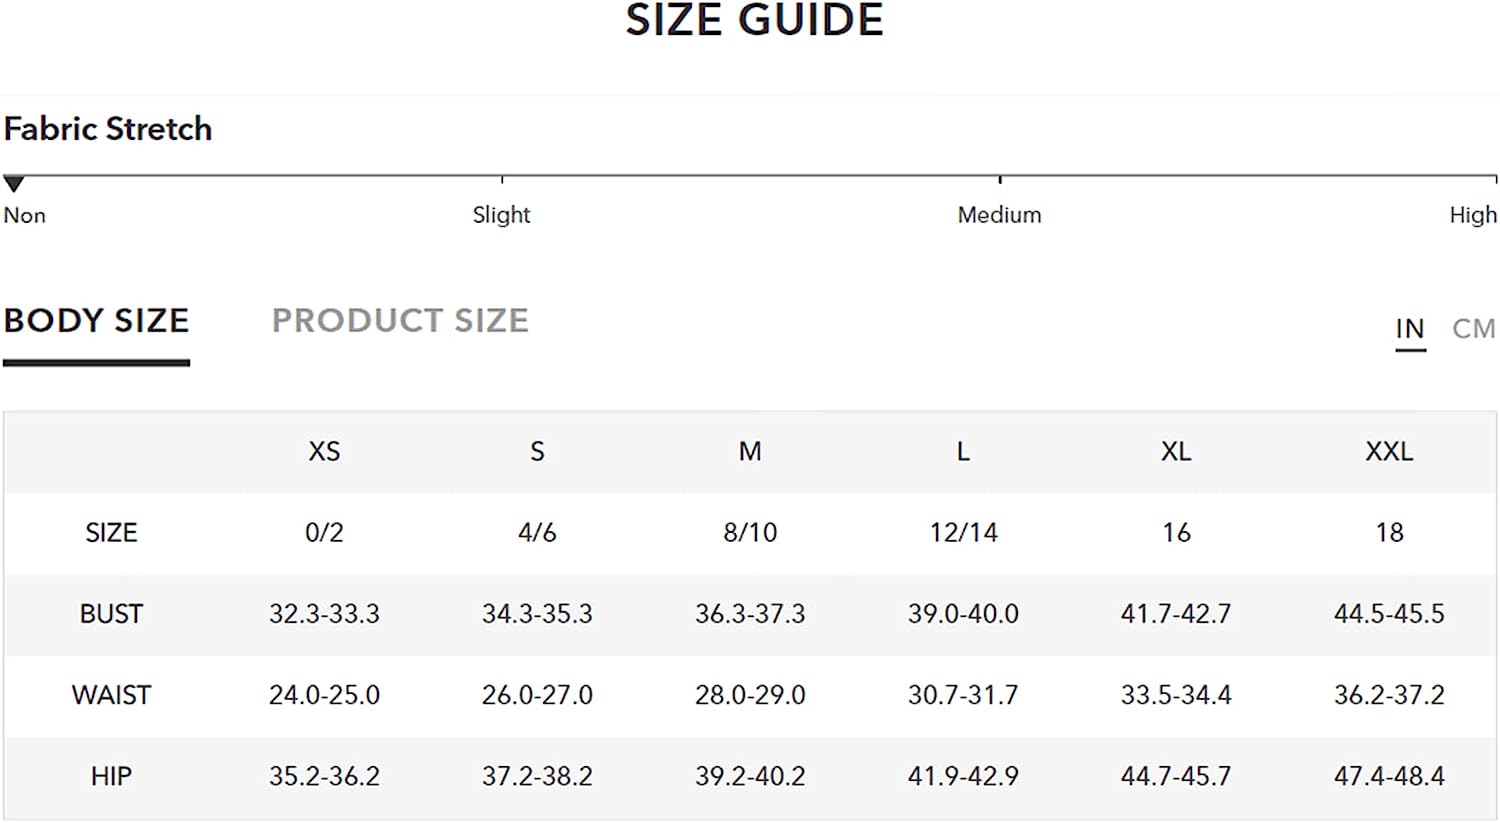The width and height of the screenshot is (1500, 823).
Task: Click the Fabric Stretch heading
Action: [108, 129]
